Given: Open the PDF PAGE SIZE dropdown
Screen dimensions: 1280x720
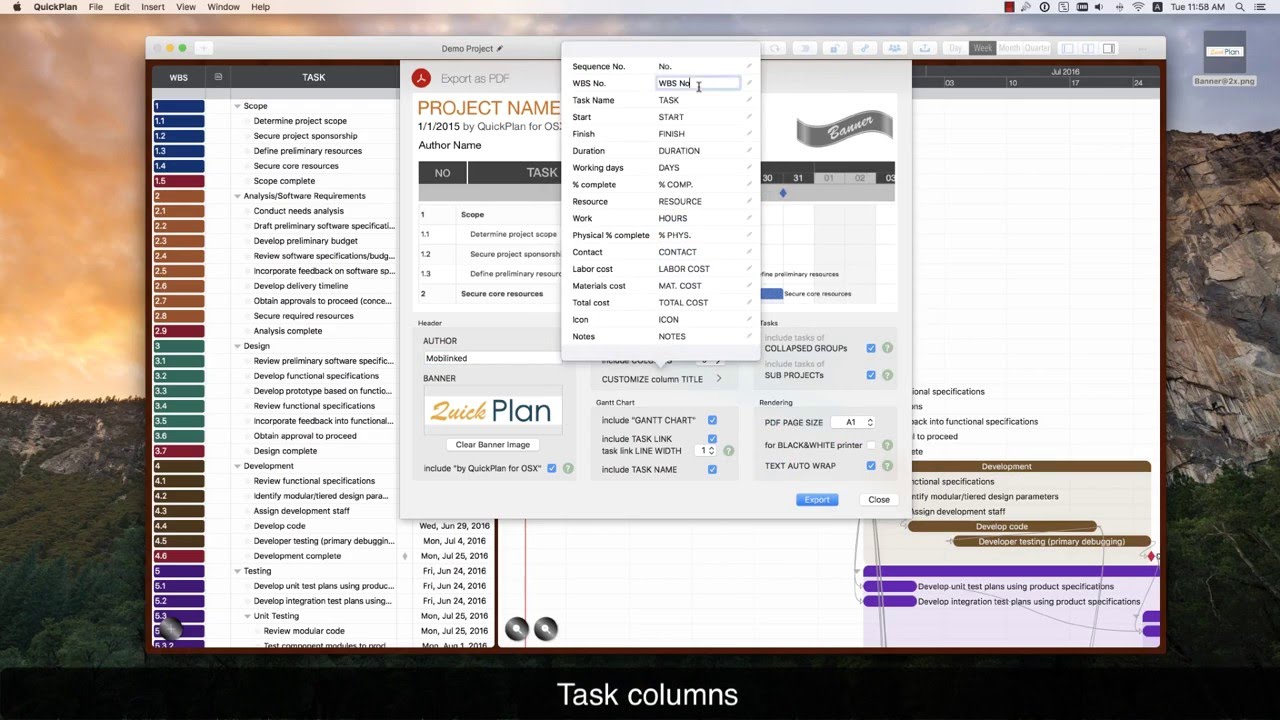Looking at the screenshot, I should [x=853, y=422].
